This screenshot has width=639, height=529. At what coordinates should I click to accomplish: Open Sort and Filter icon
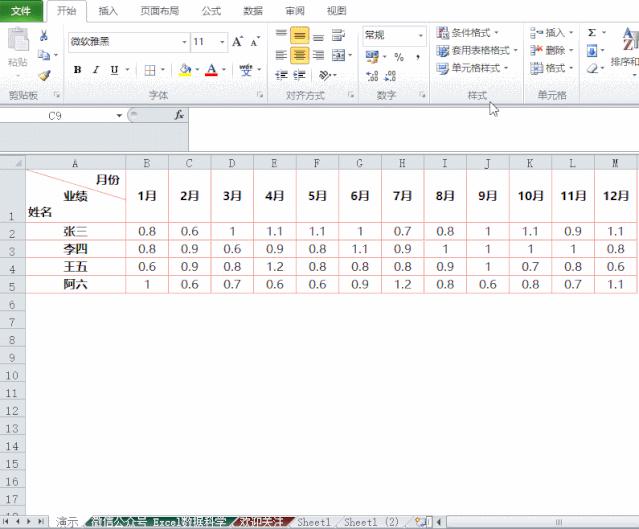pyautogui.click(x=629, y=40)
